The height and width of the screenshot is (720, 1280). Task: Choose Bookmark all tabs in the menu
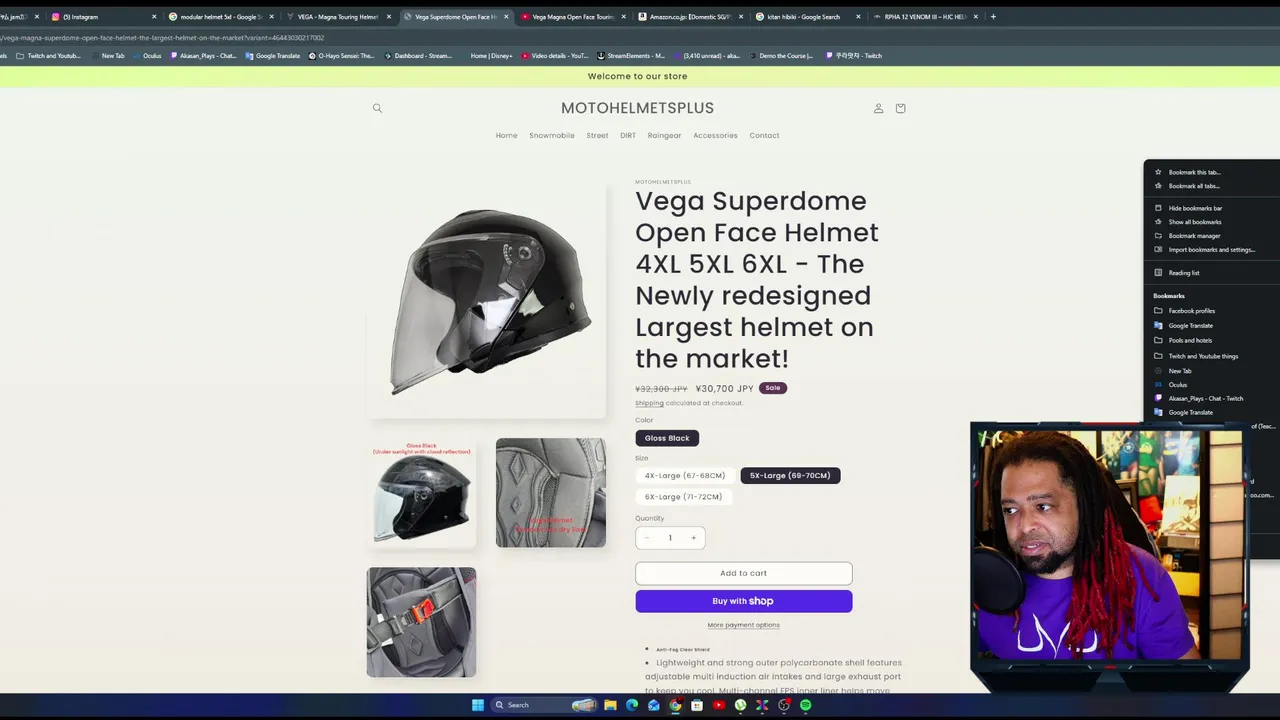click(1194, 186)
